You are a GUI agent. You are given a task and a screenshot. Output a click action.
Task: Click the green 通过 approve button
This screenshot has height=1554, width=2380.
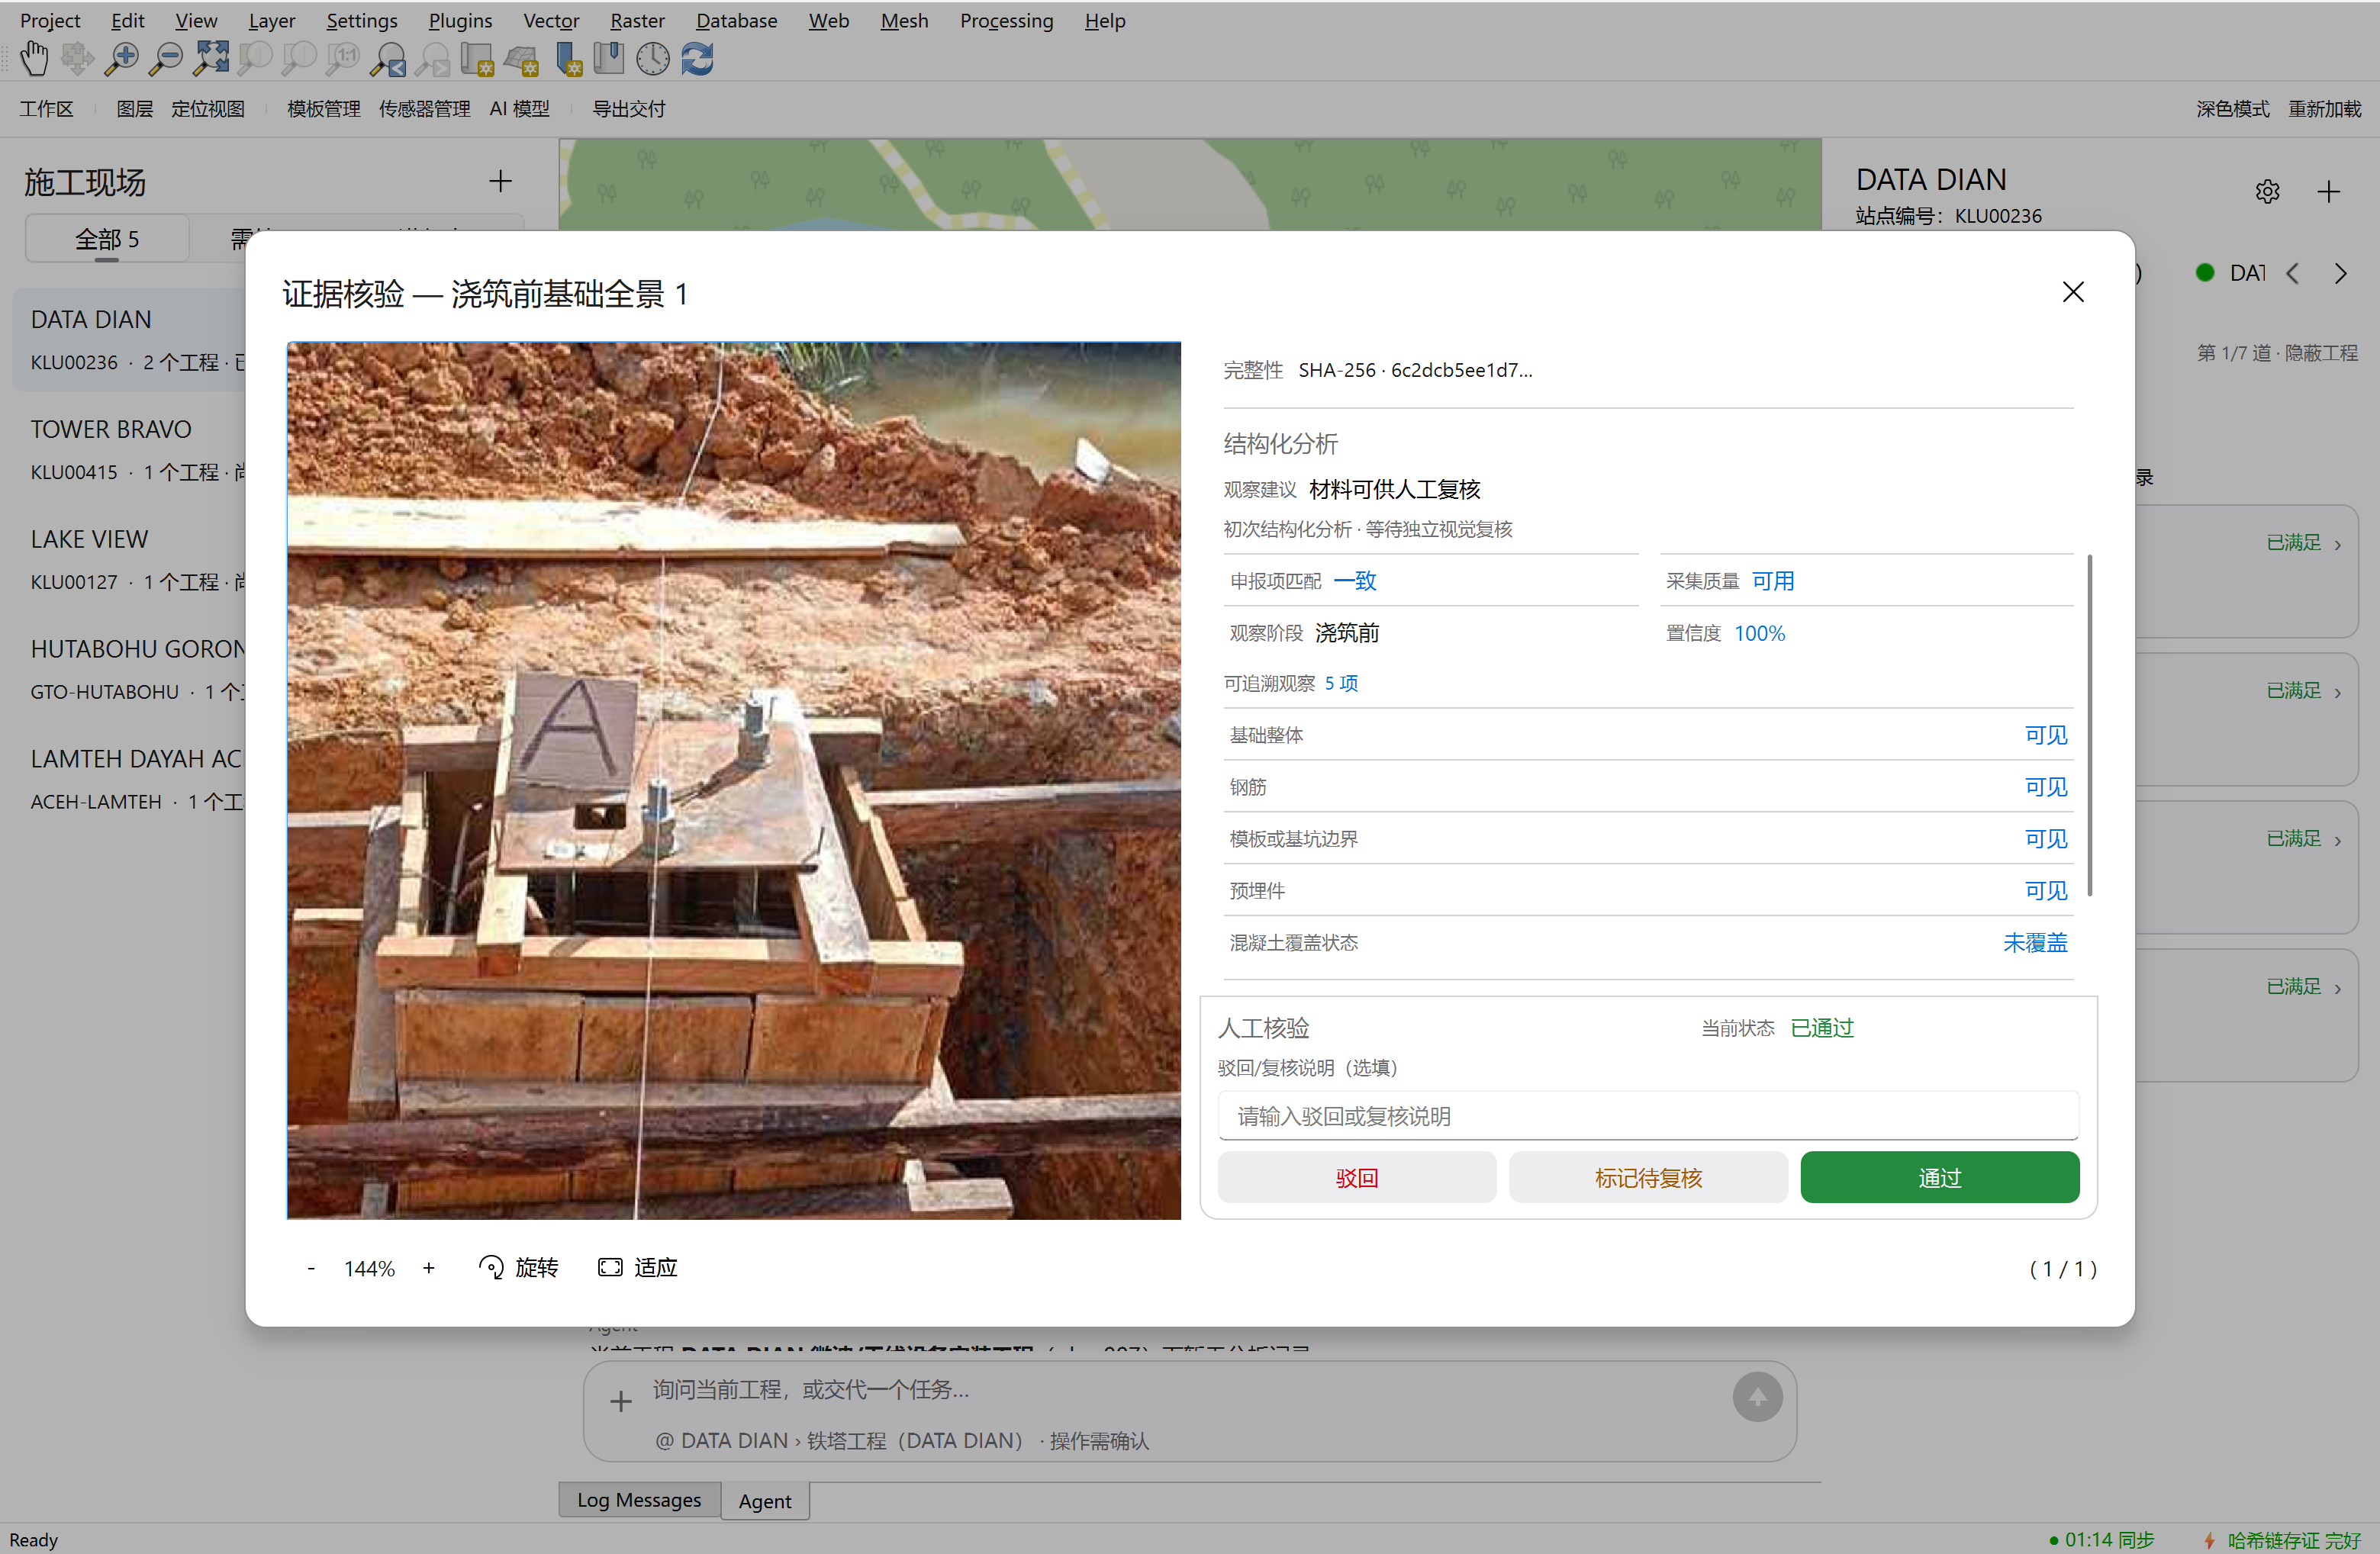coord(1939,1177)
